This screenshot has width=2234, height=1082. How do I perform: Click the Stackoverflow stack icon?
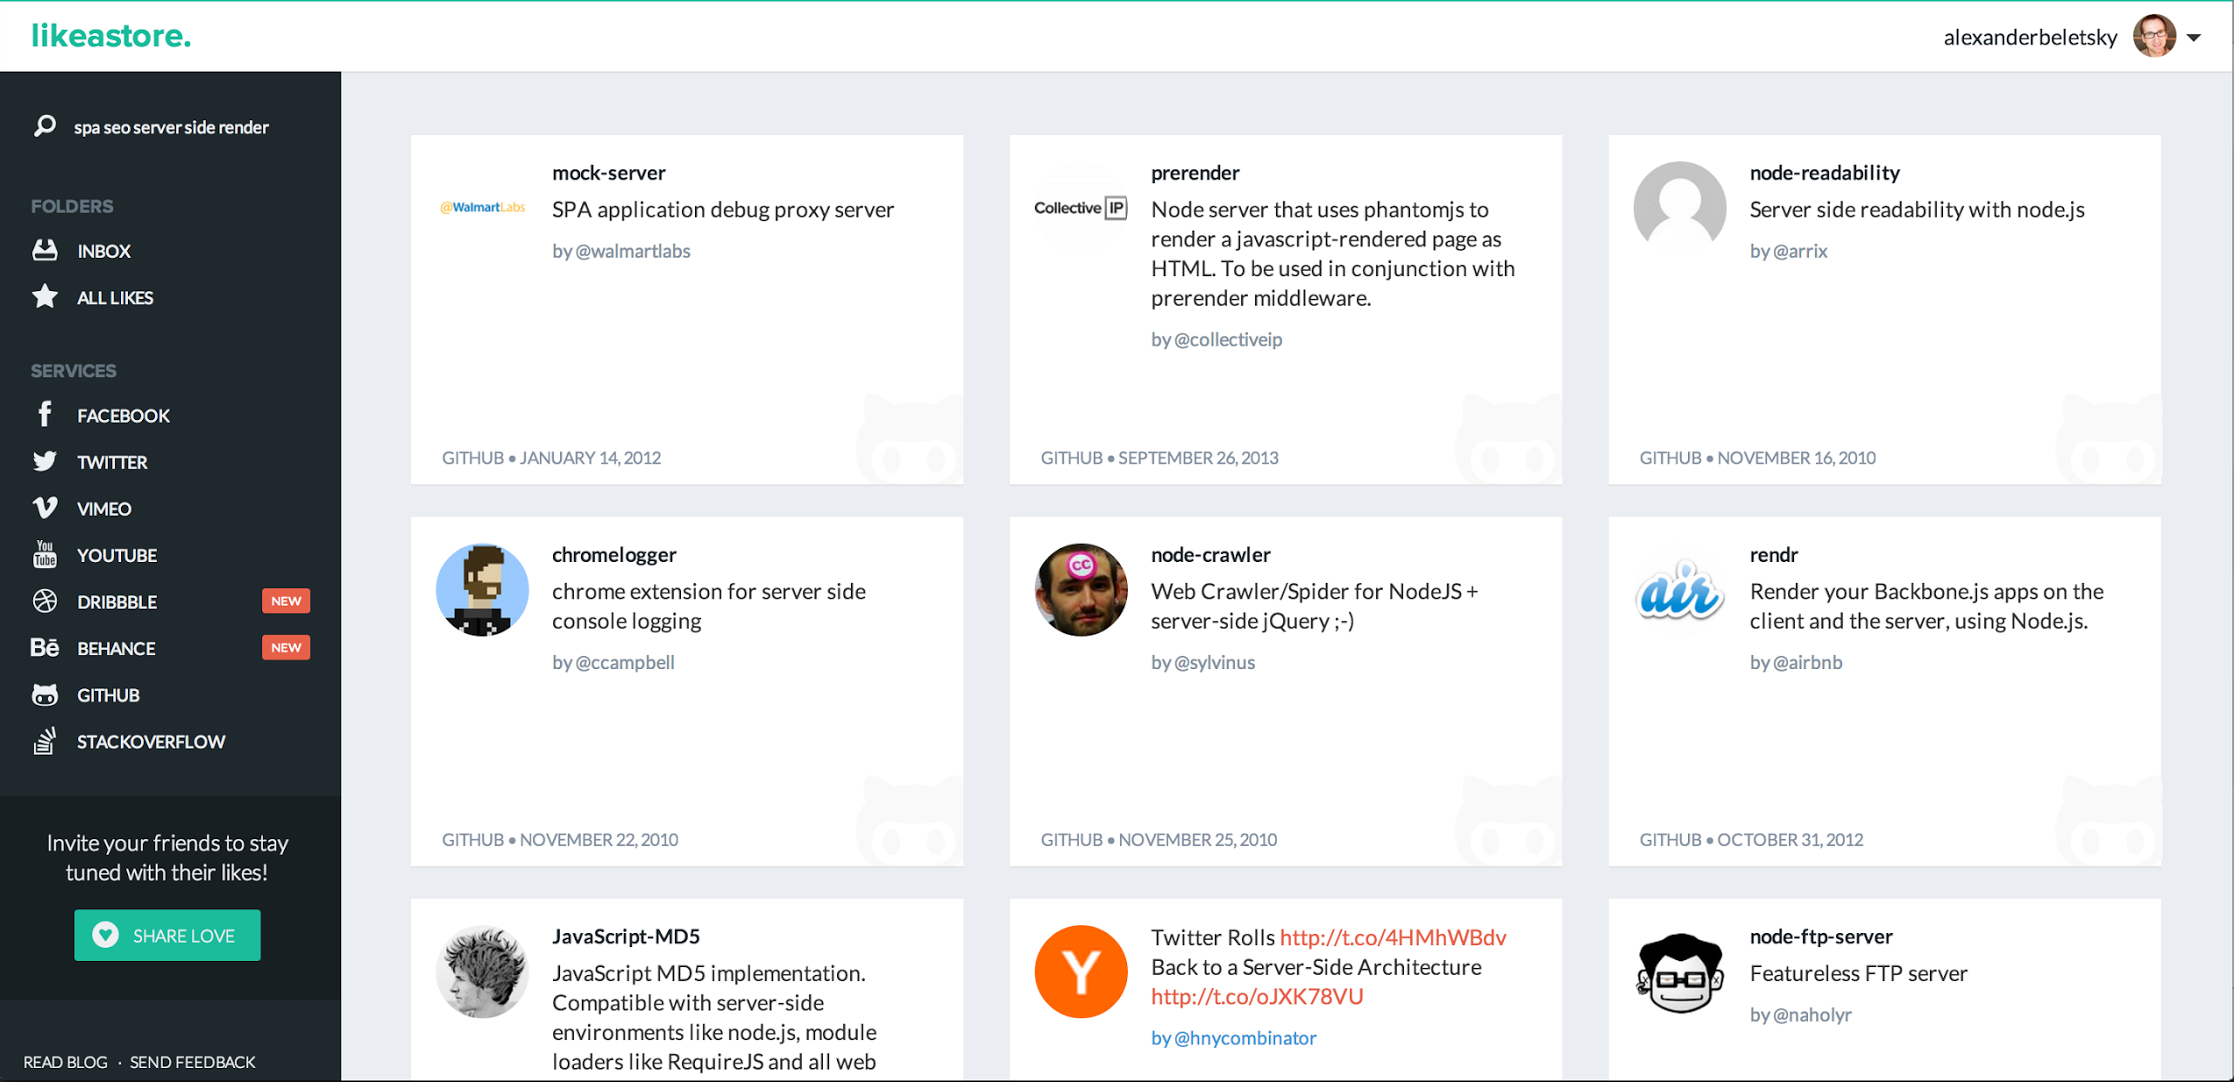pos(44,741)
